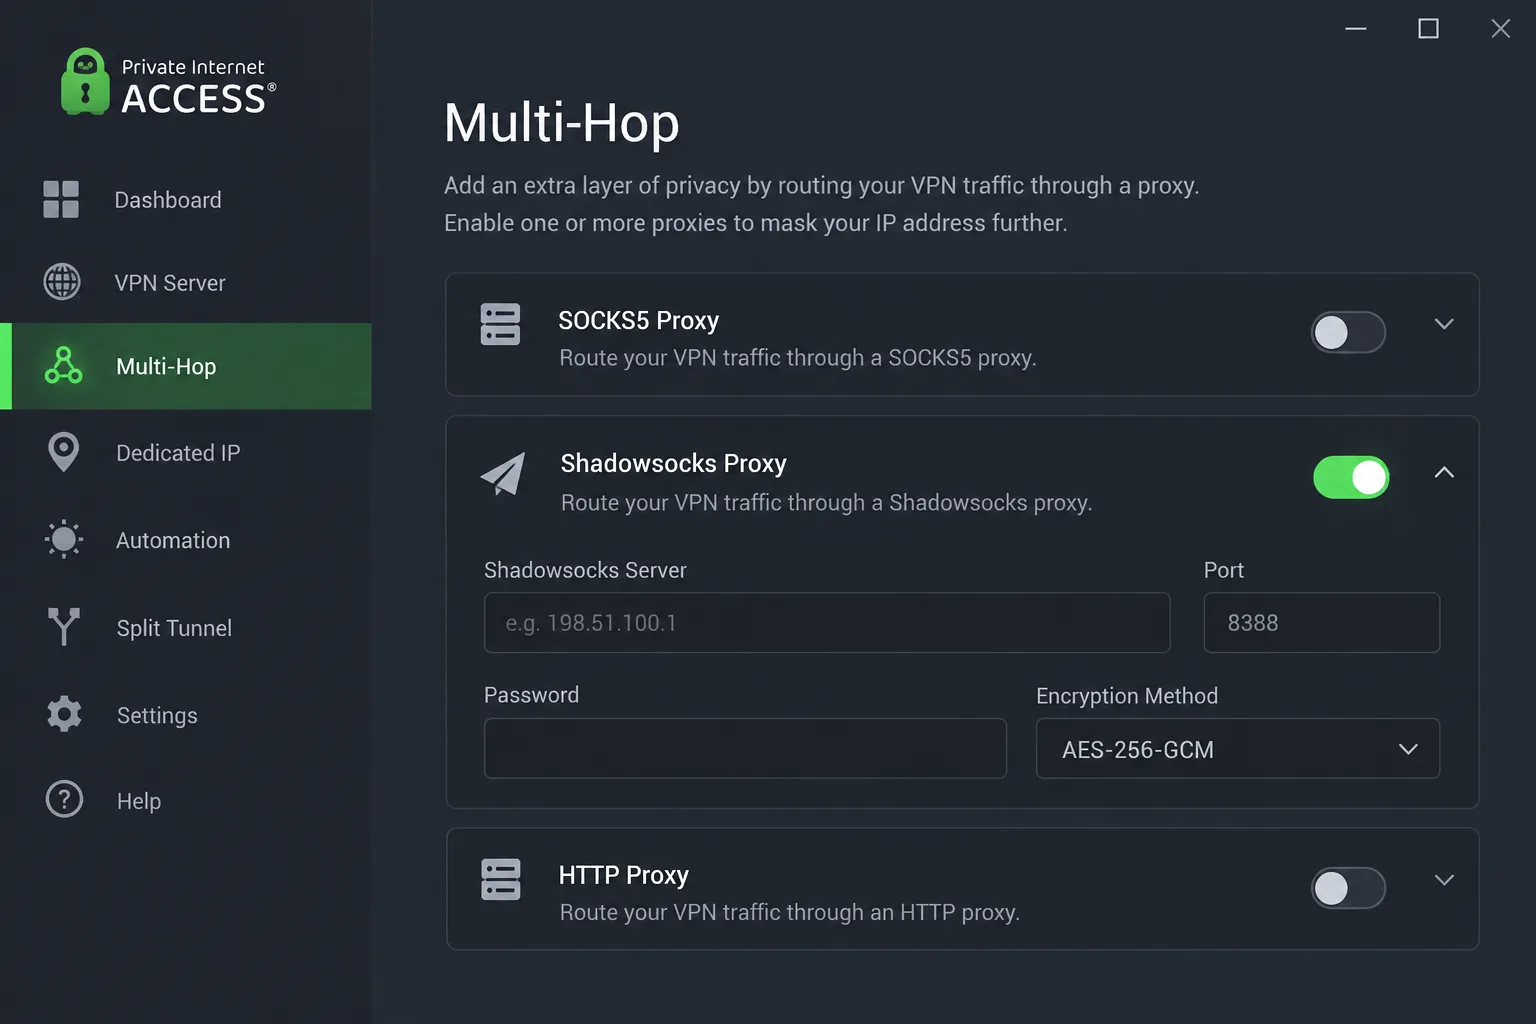
Task: Close the Private Internet Access window
Action: coord(1500,29)
